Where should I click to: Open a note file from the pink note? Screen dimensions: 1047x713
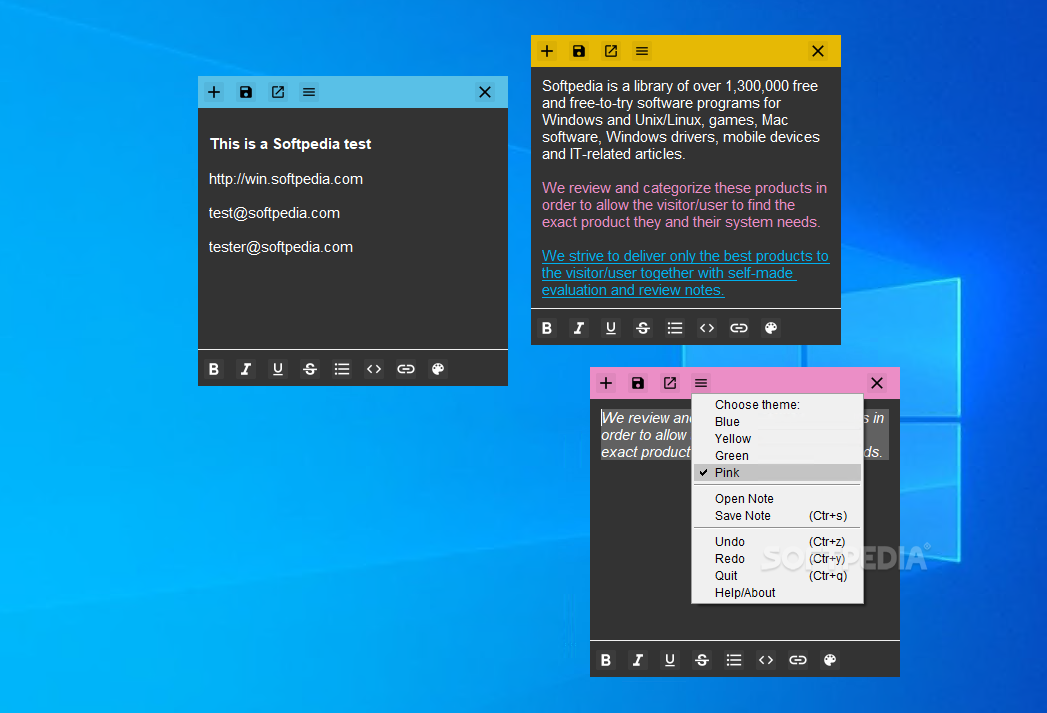pos(670,383)
